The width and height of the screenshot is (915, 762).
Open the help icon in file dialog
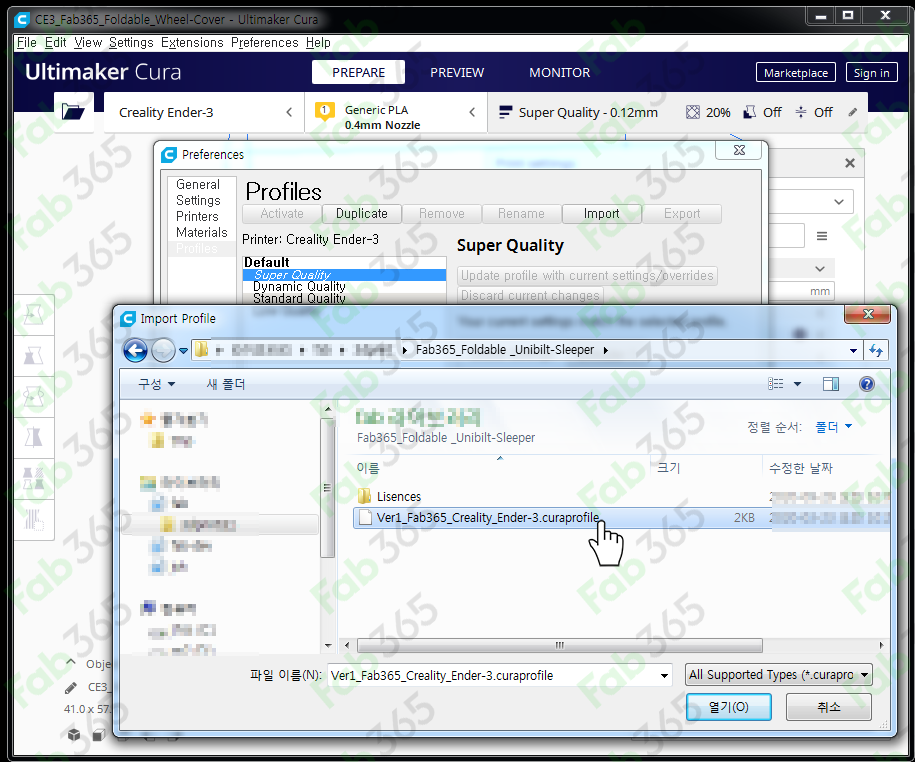coord(867,384)
